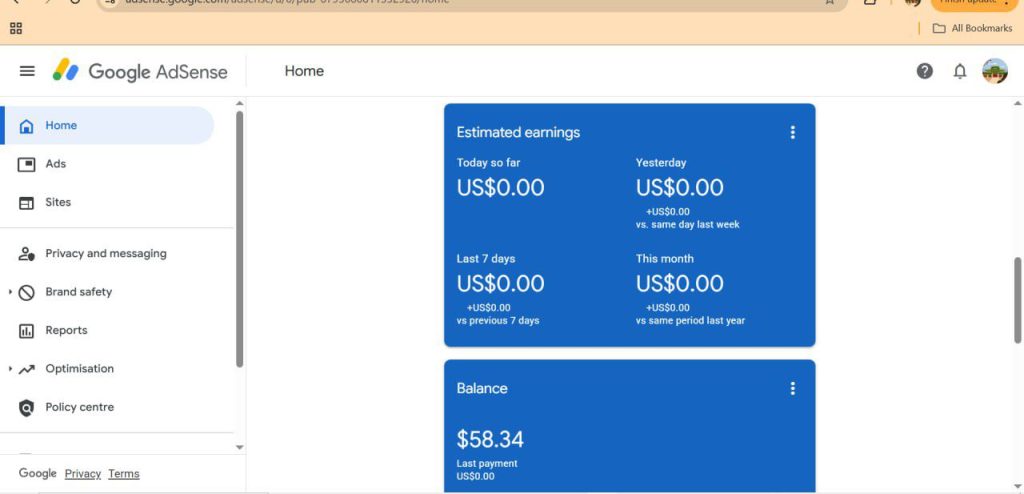Click the Sites icon in sidebar

click(27, 202)
